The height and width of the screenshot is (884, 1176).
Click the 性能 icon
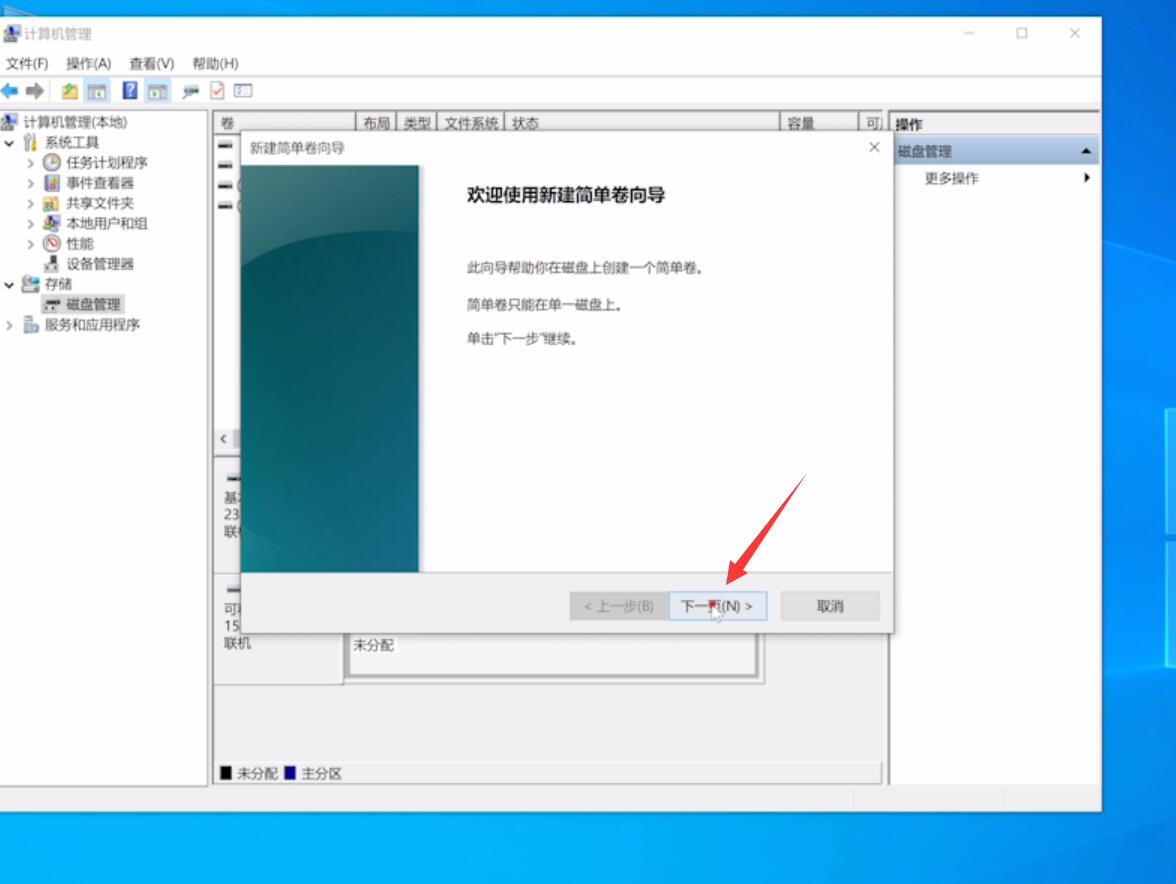(x=52, y=243)
